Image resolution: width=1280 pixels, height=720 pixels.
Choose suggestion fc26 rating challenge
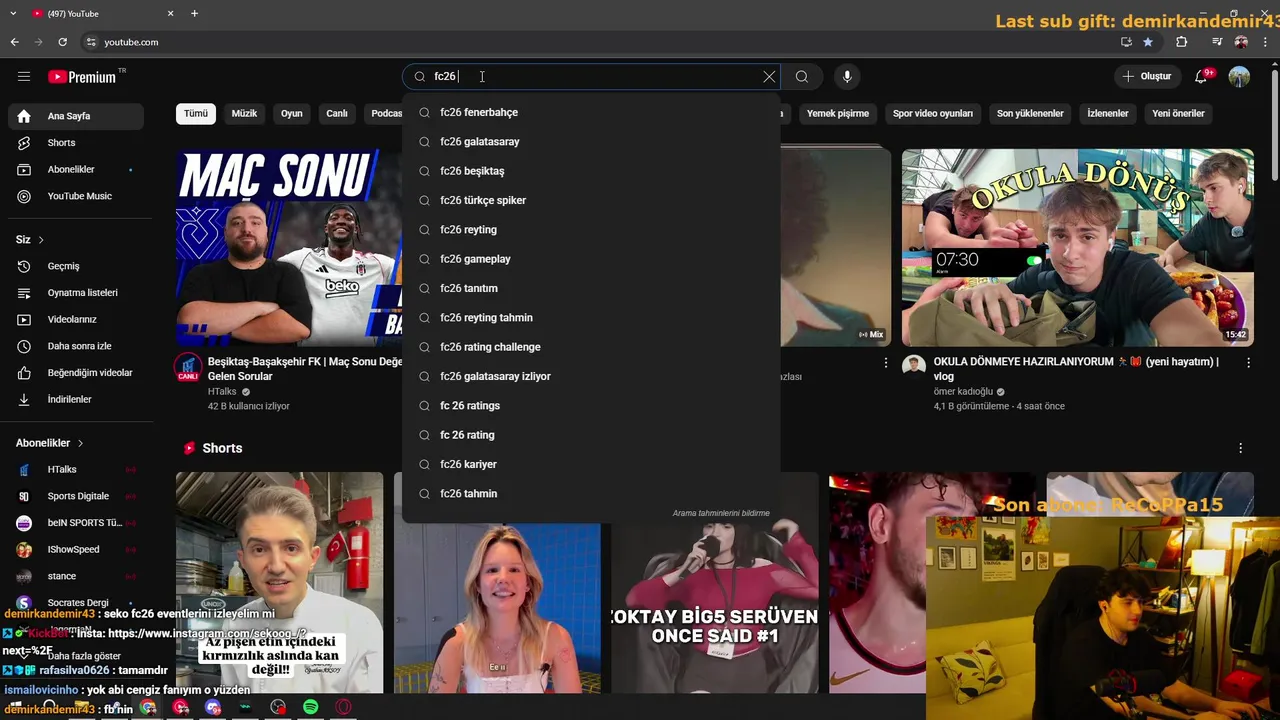click(x=591, y=347)
